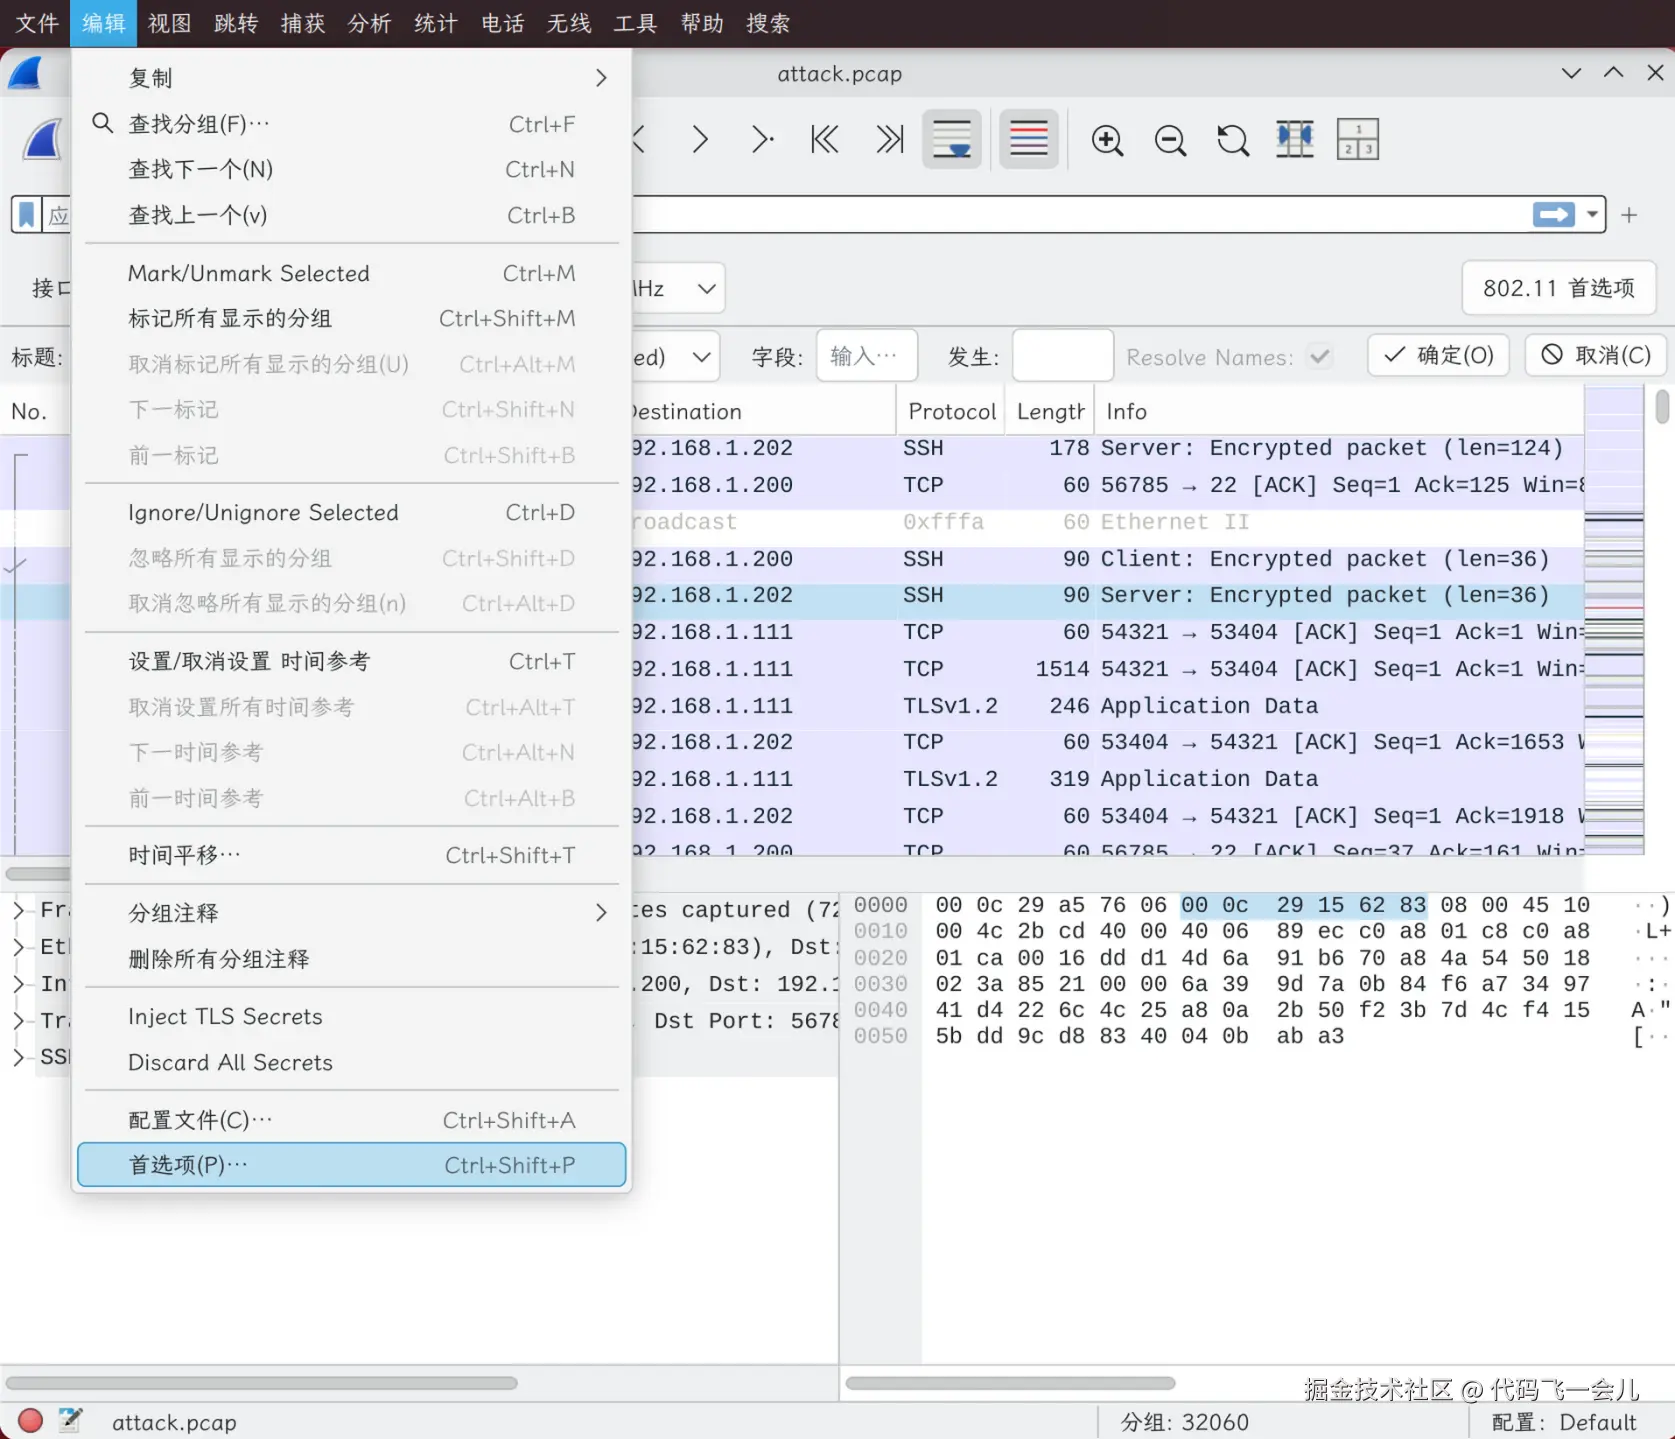This screenshot has width=1675, height=1439.
Task: Select Client: Encrypted packet (len=36) row
Action: (x=1107, y=558)
